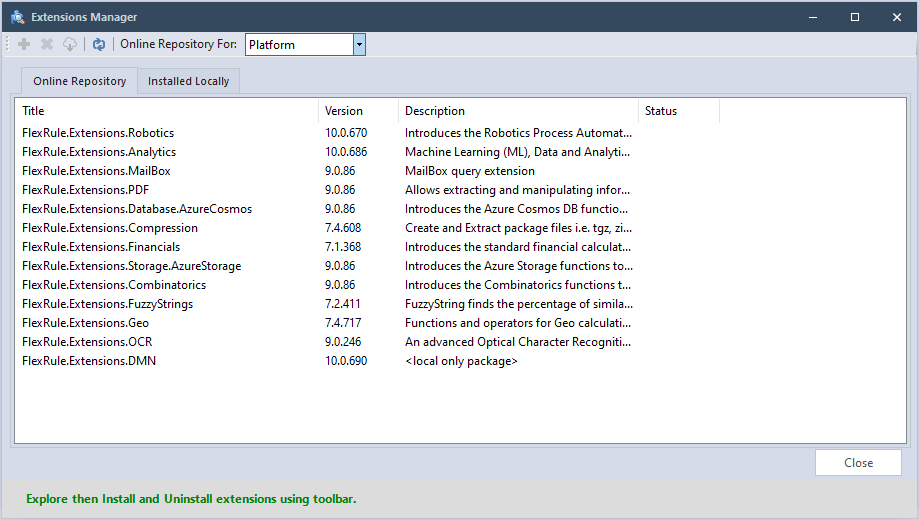The height and width of the screenshot is (520, 919).
Task: Click version 7.4.608 cell
Action: pos(343,228)
